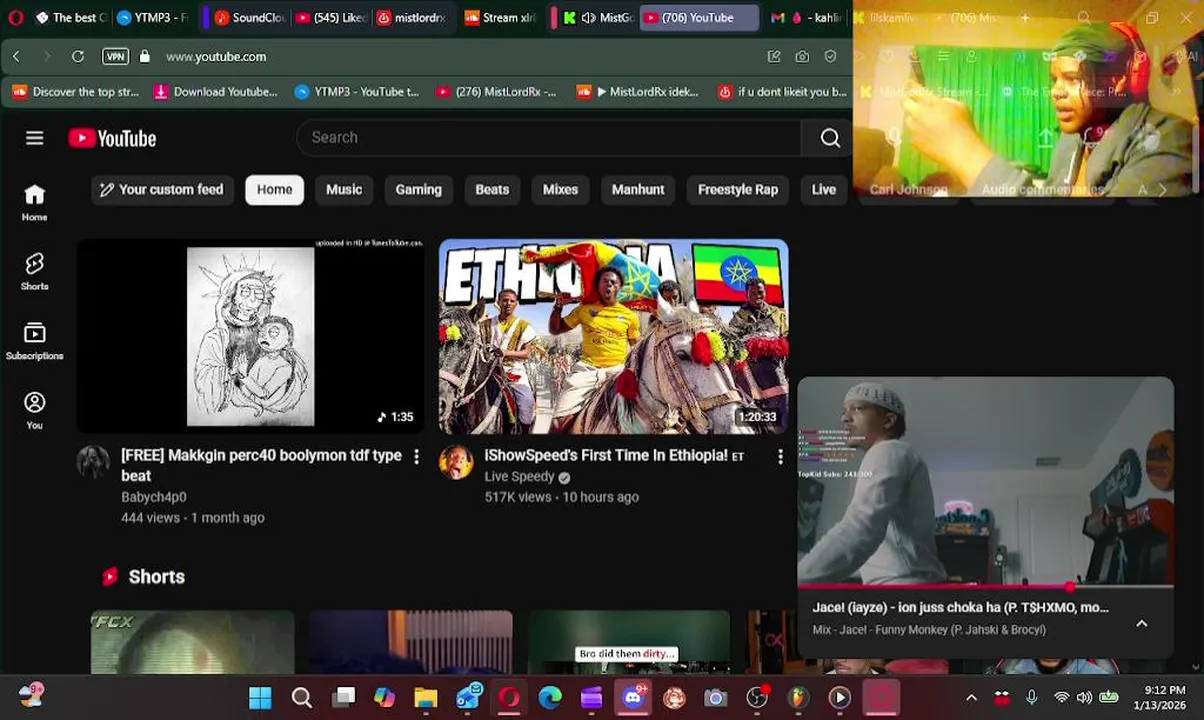
Task: Open Your custom feed chip
Action: 162,190
